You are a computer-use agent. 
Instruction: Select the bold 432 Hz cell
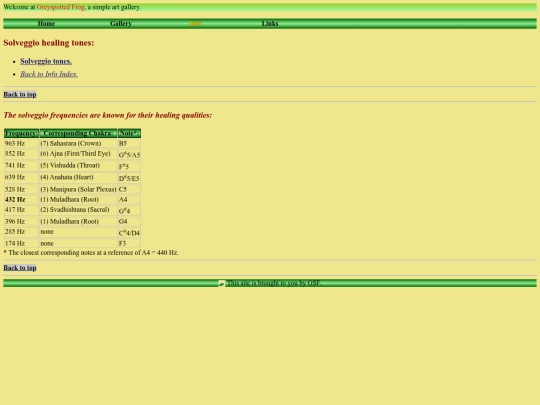tap(21, 199)
